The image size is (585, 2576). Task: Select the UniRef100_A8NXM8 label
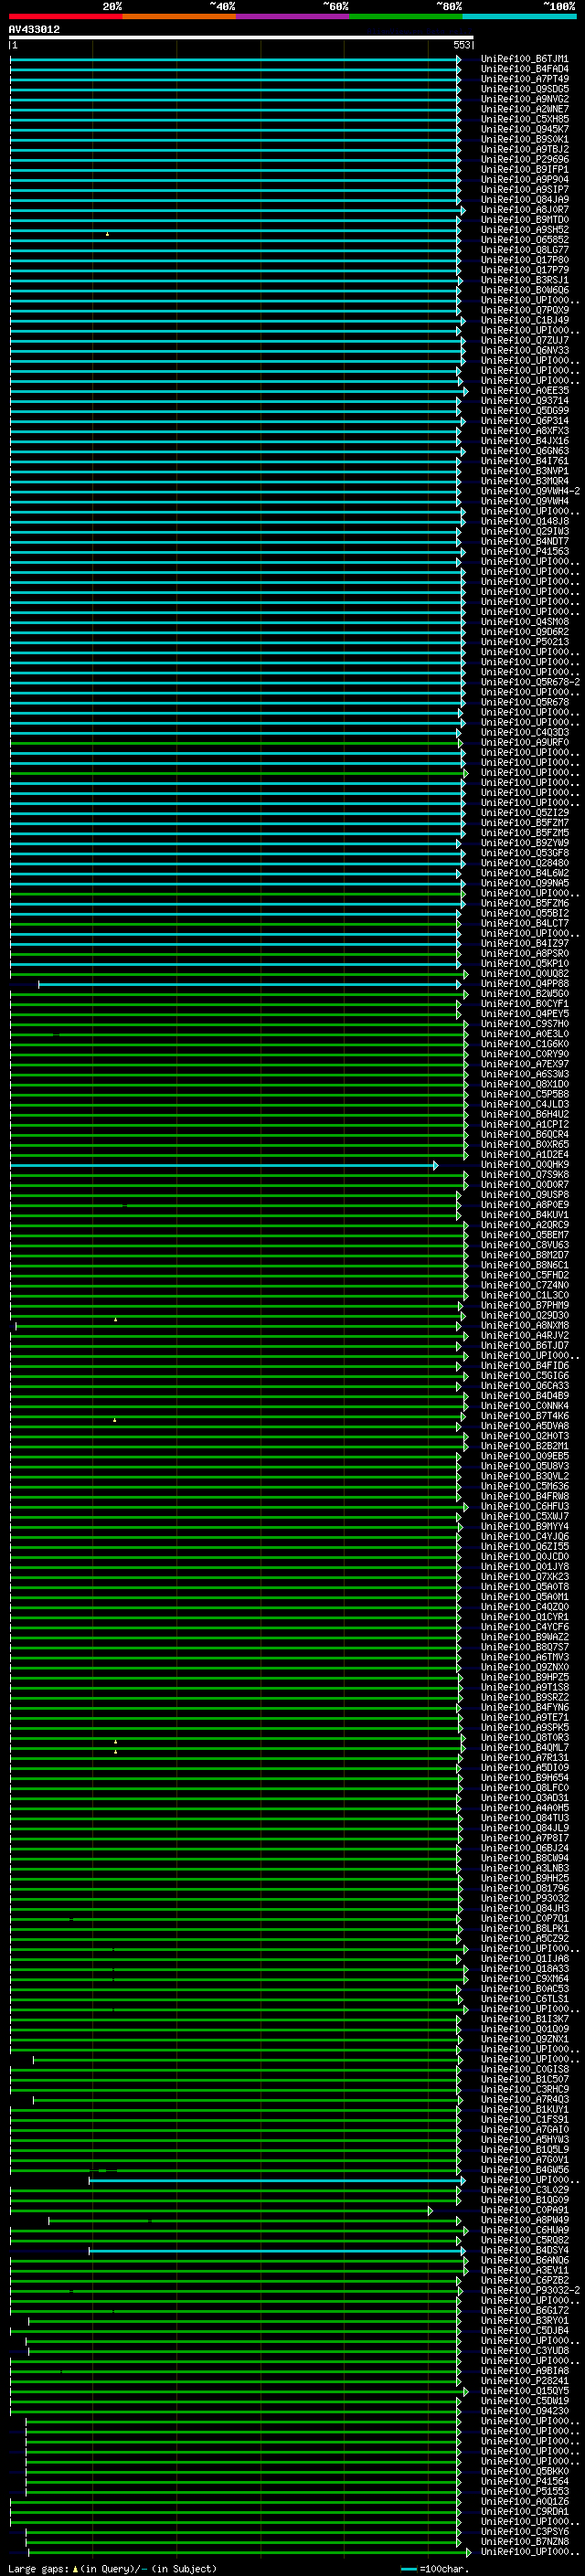(525, 1326)
